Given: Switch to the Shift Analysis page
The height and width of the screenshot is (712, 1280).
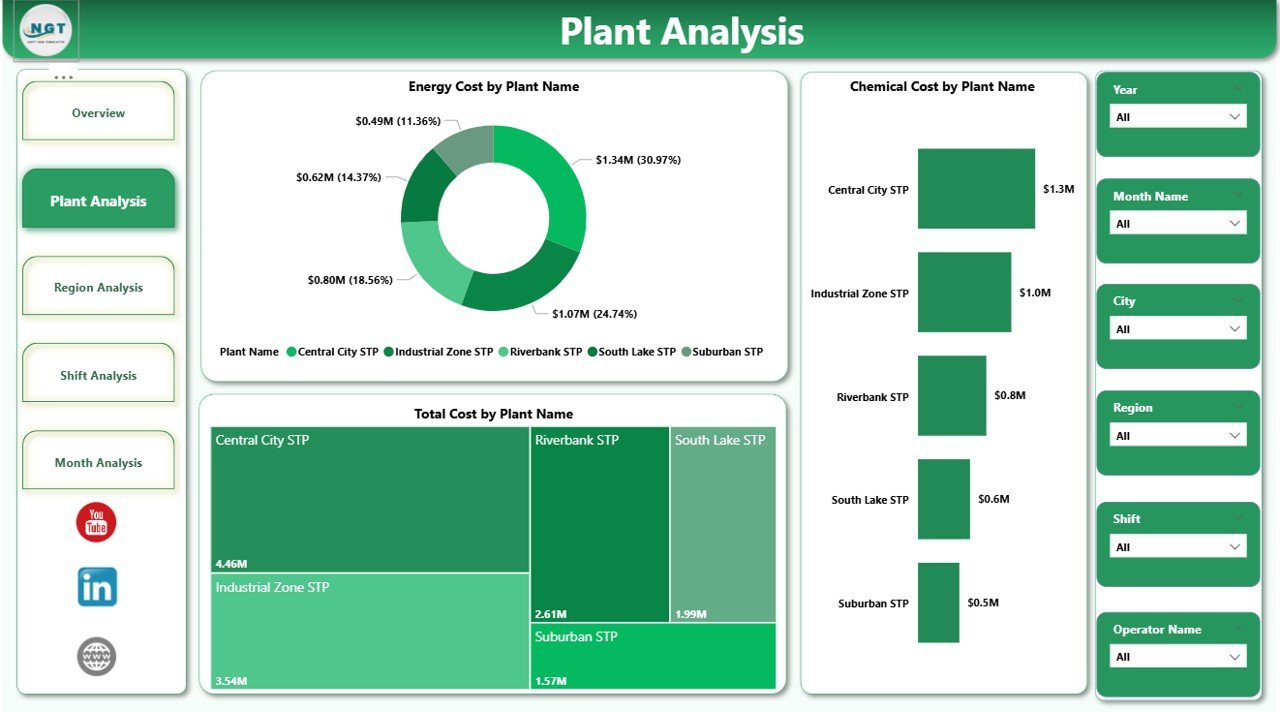Looking at the screenshot, I should [98, 374].
